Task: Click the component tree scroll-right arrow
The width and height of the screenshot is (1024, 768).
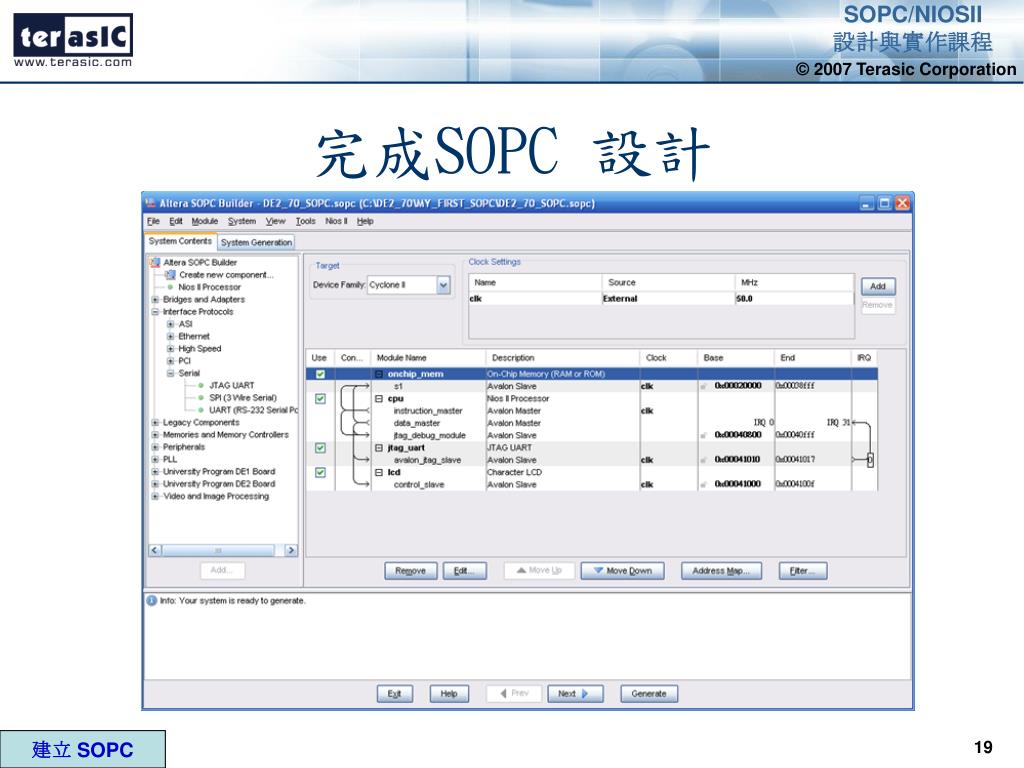Action: (x=291, y=551)
